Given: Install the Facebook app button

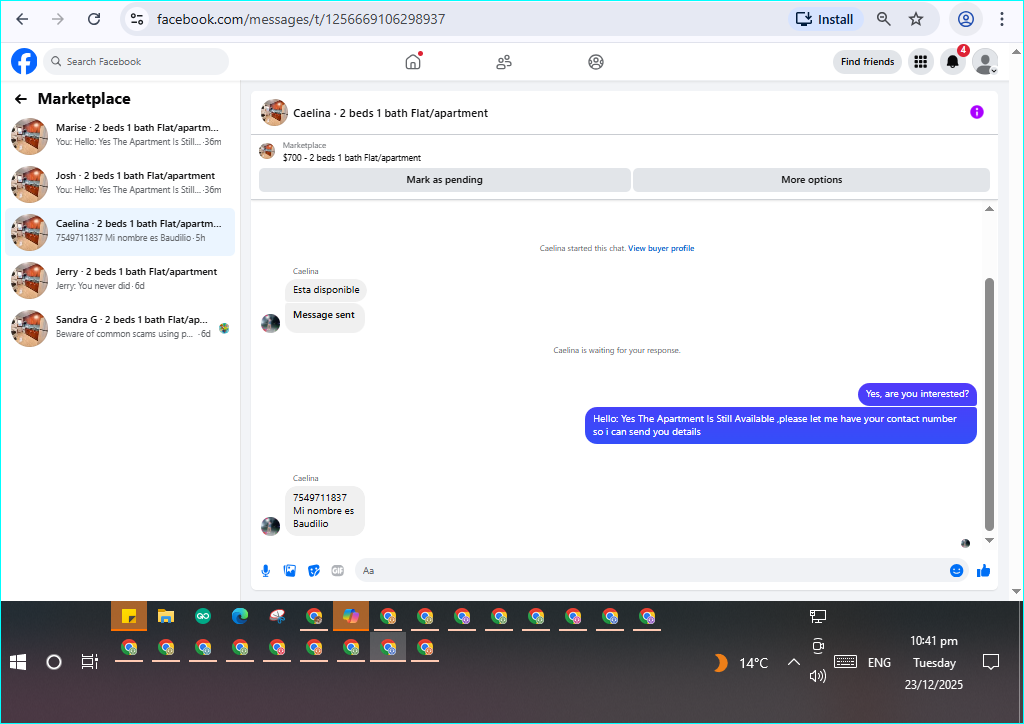Looking at the screenshot, I should coord(825,19).
